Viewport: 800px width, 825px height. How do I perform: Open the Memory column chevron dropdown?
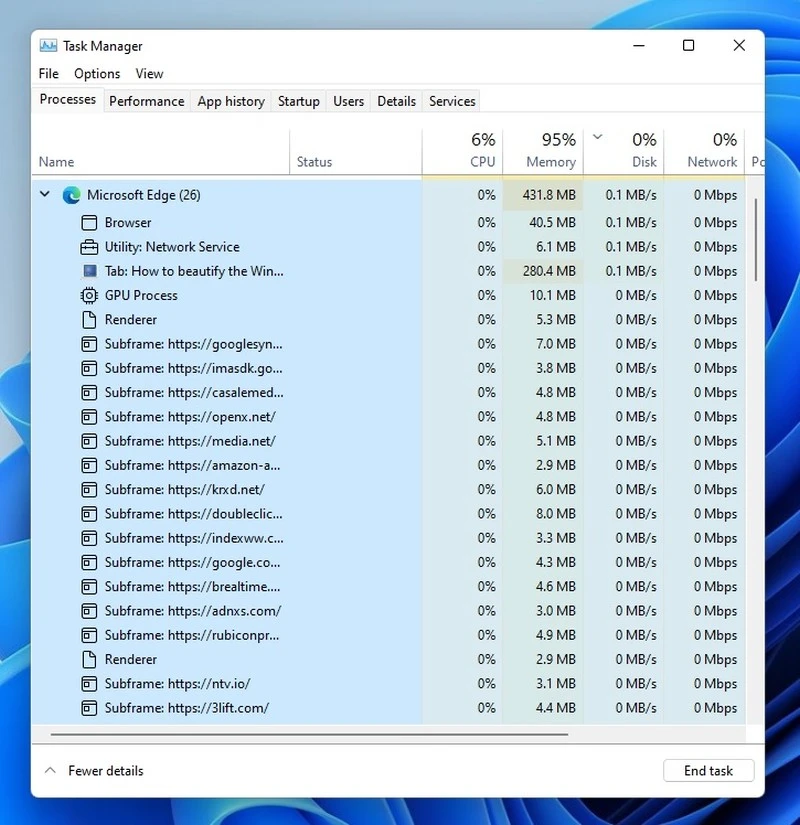click(597, 139)
